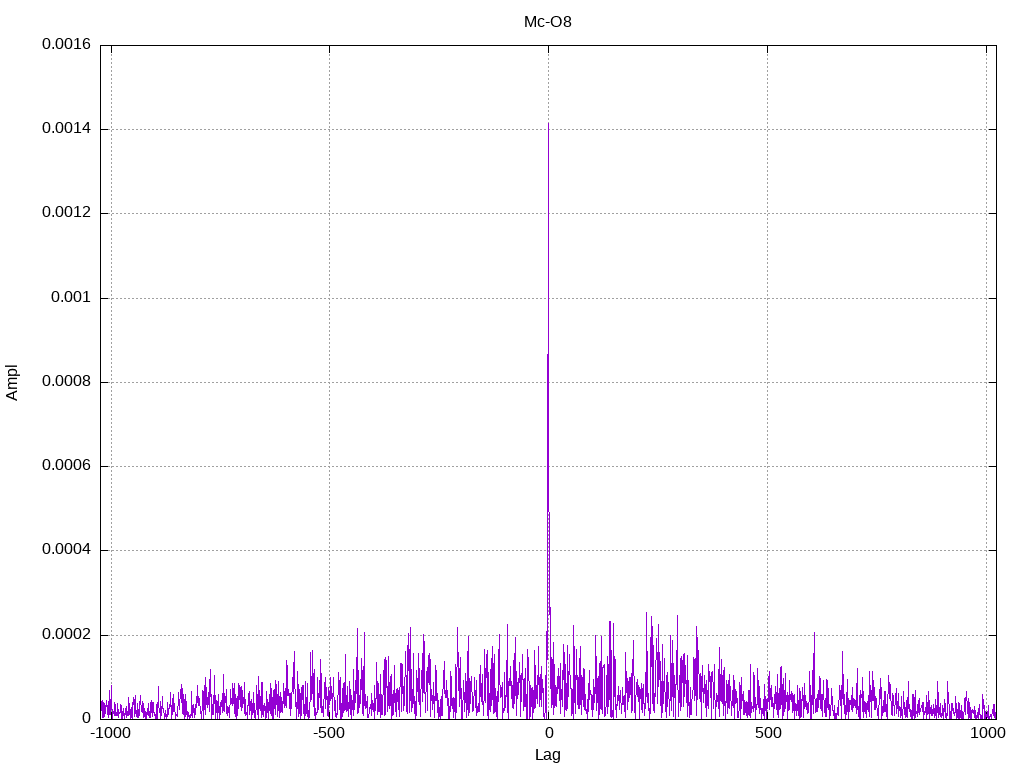
Task: Click the -1000 x-axis tick label
Action: [110, 733]
